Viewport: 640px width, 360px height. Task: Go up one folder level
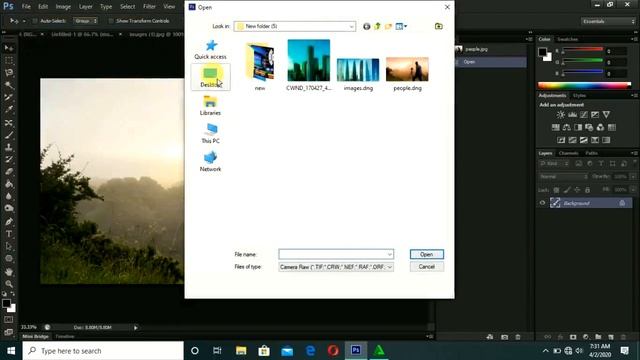[x=377, y=26]
